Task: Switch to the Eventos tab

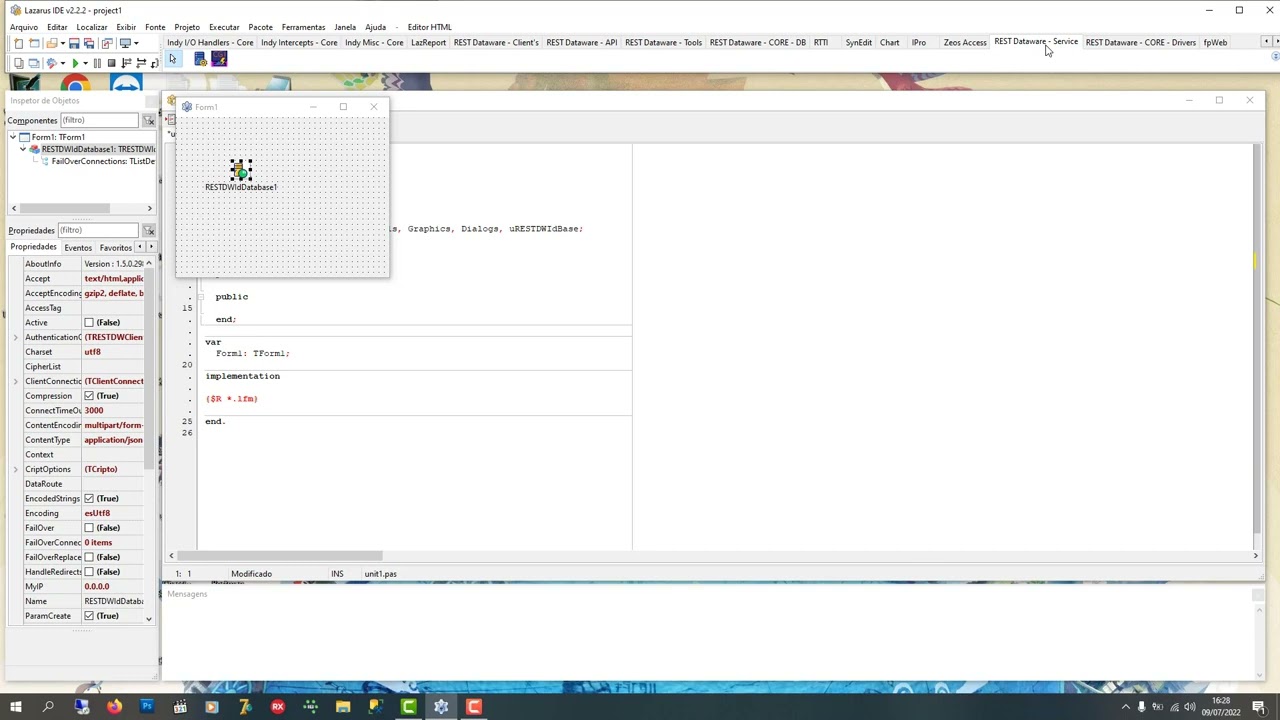Action: [77, 247]
